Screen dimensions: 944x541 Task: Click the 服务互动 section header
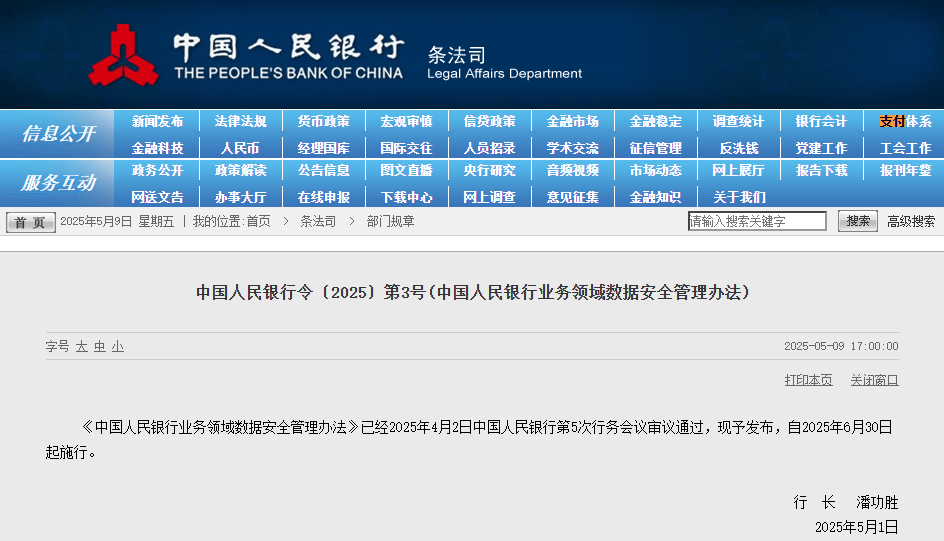58,182
